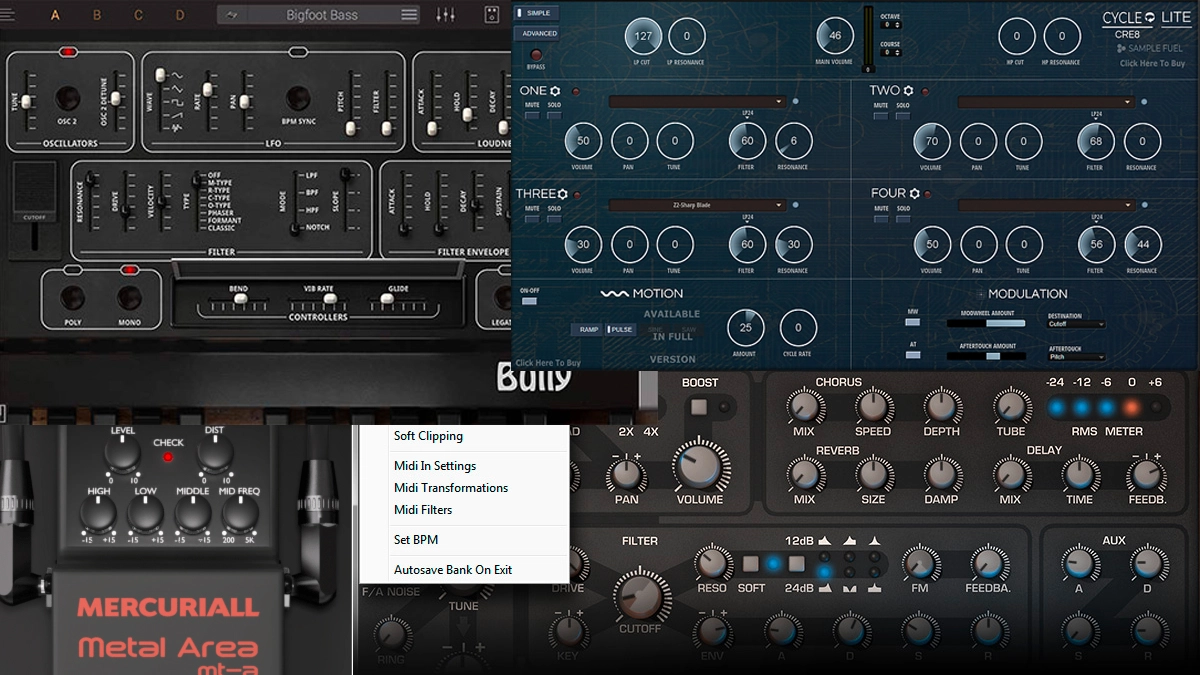The width and height of the screenshot is (1200, 675).
Task: Toggle the BYPASS button in Cycle Lite
Action: (537, 55)
